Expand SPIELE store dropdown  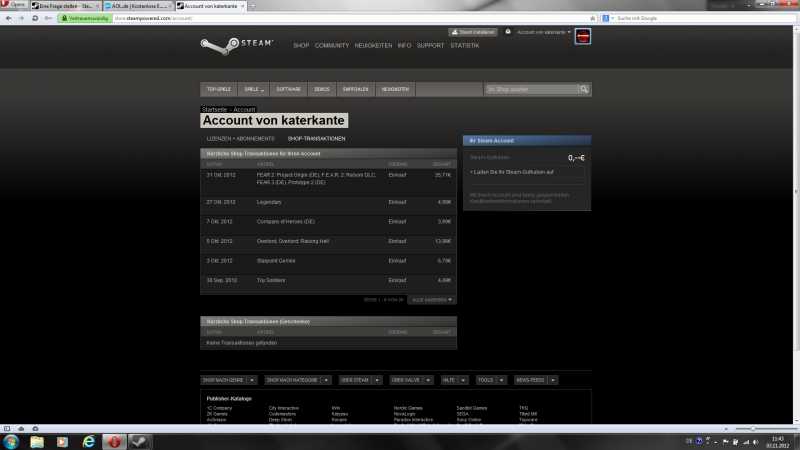click(x=254, y=89)
